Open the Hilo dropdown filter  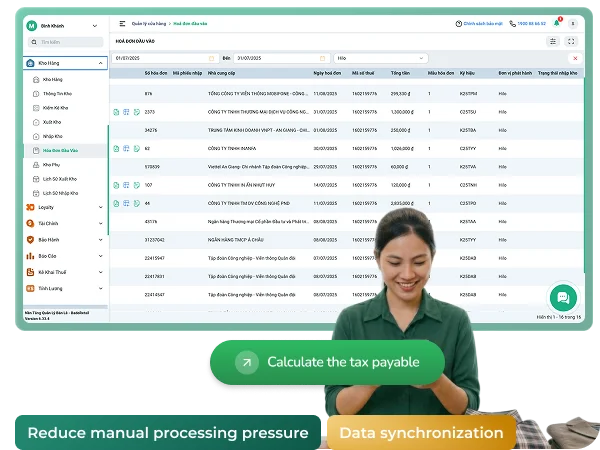pyautogui.click(x=381, y=58)
